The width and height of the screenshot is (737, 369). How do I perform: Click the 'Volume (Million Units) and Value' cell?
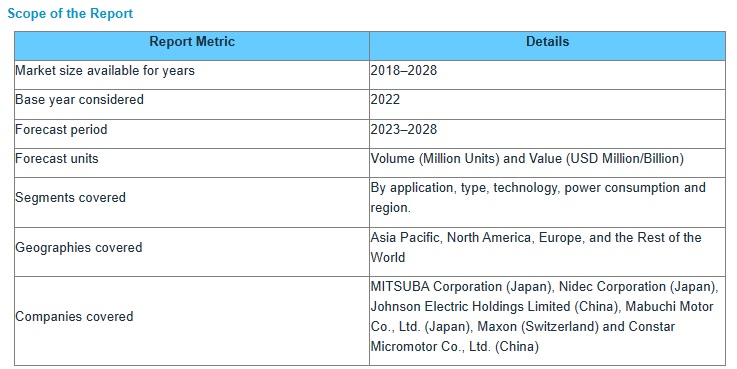point(547,163)
